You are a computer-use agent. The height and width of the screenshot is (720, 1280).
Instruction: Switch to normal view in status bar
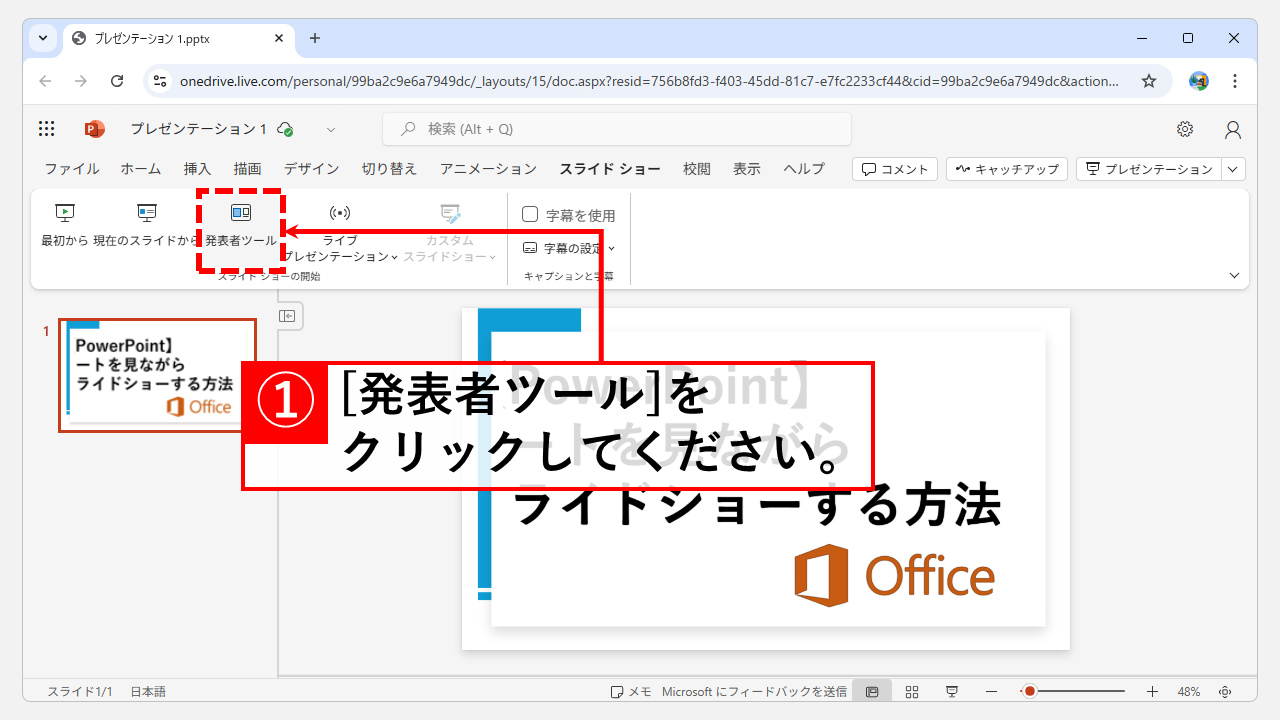pyautogui.click(x=872, y=692)
